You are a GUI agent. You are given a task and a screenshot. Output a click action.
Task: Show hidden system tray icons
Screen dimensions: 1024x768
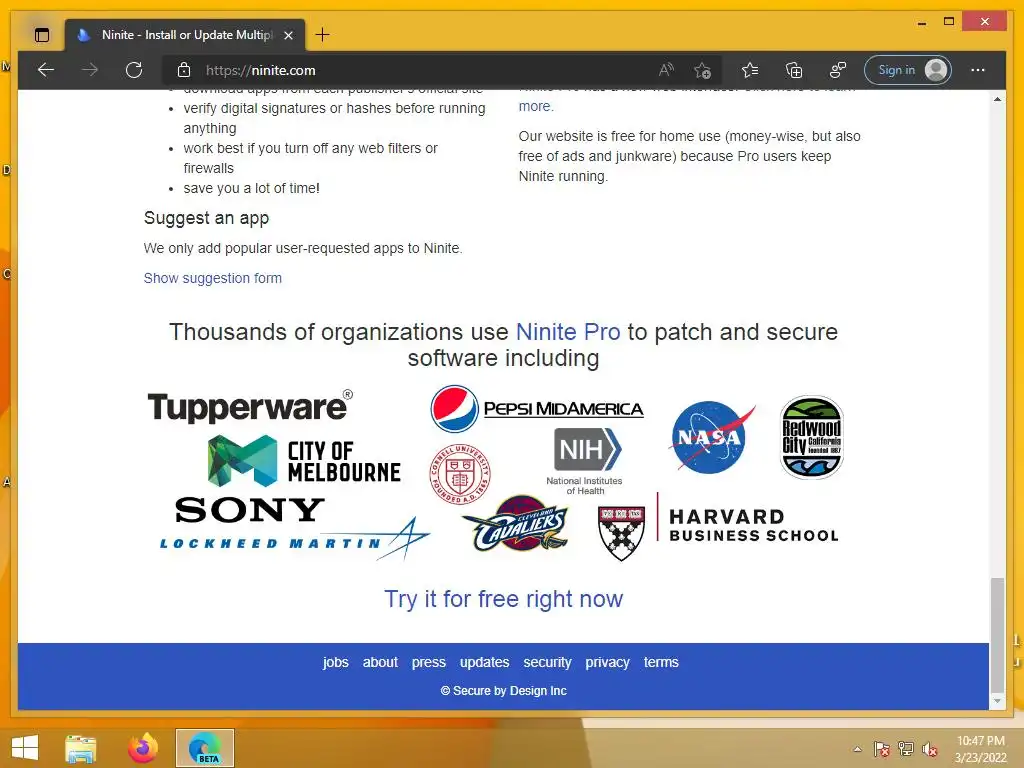(857, 749)
